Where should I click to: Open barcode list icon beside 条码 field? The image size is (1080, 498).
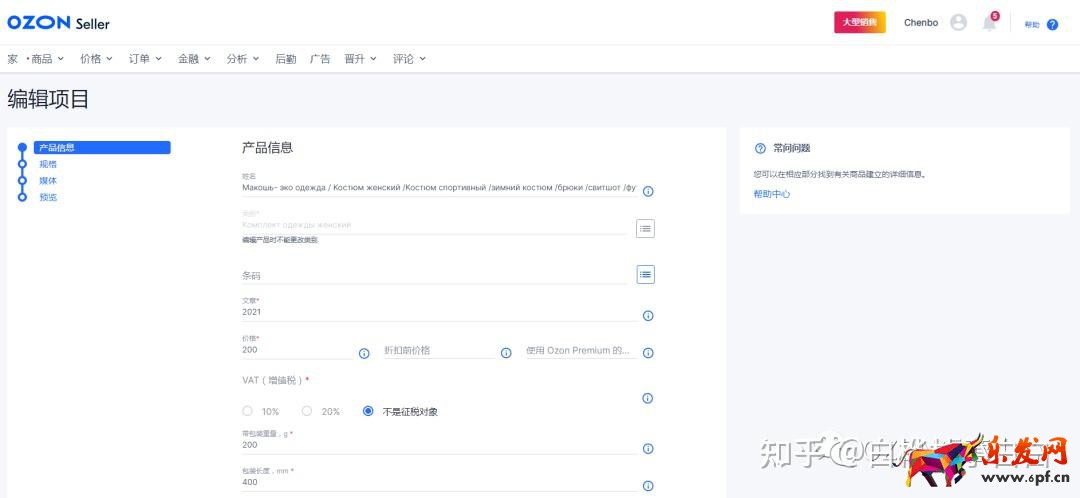click(x=646, y=274)
